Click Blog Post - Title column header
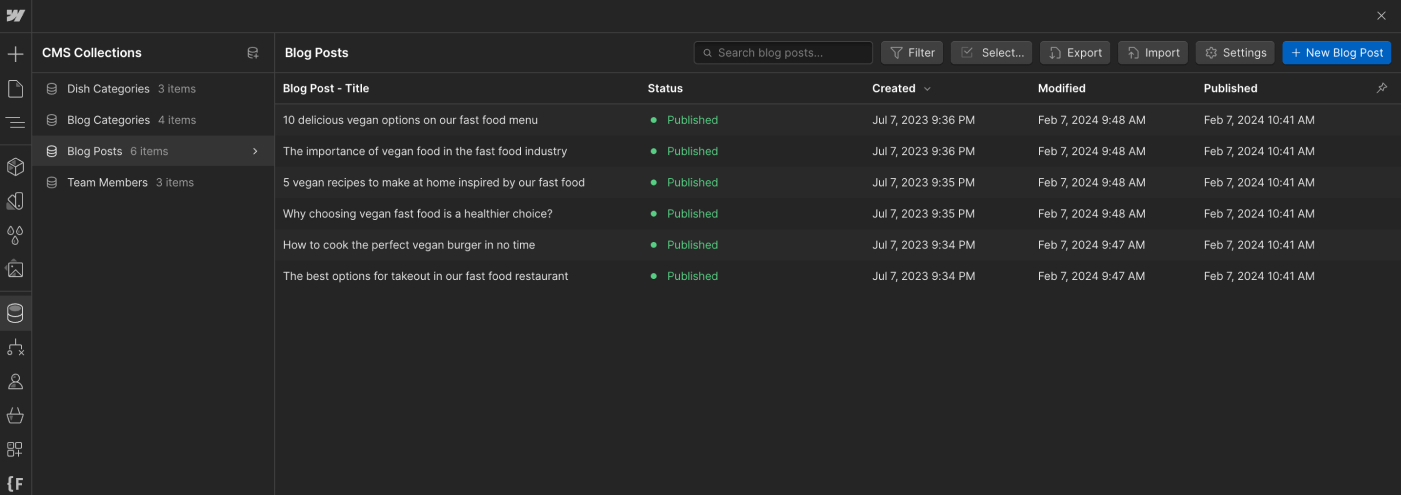This screenshot has width=1401, height=495. tap(326, 88)
